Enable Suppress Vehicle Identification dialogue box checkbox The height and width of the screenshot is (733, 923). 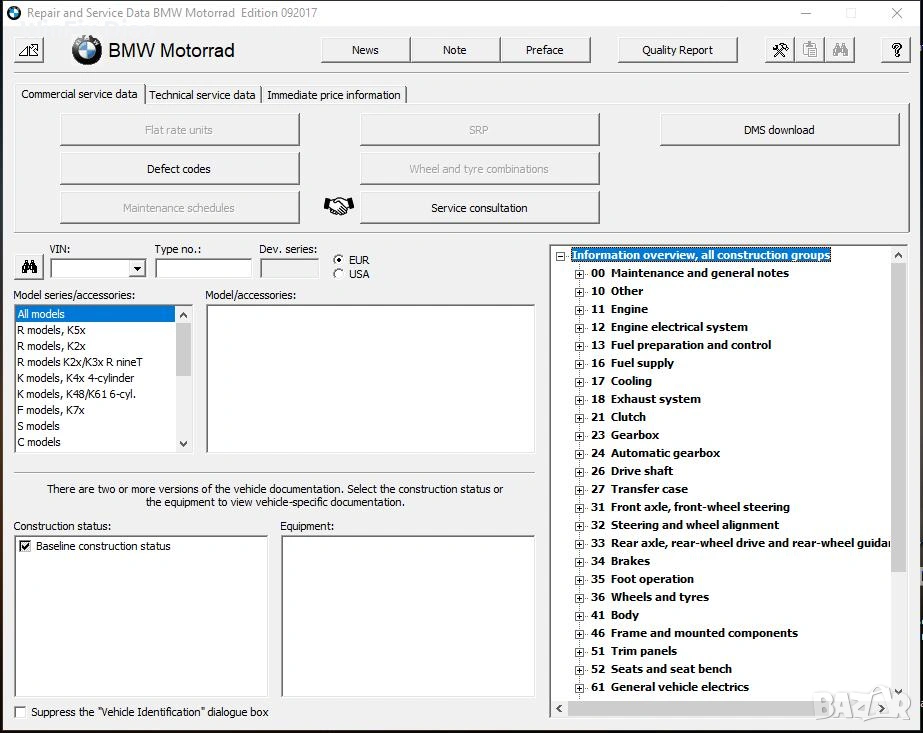click(x=21, y=712)
